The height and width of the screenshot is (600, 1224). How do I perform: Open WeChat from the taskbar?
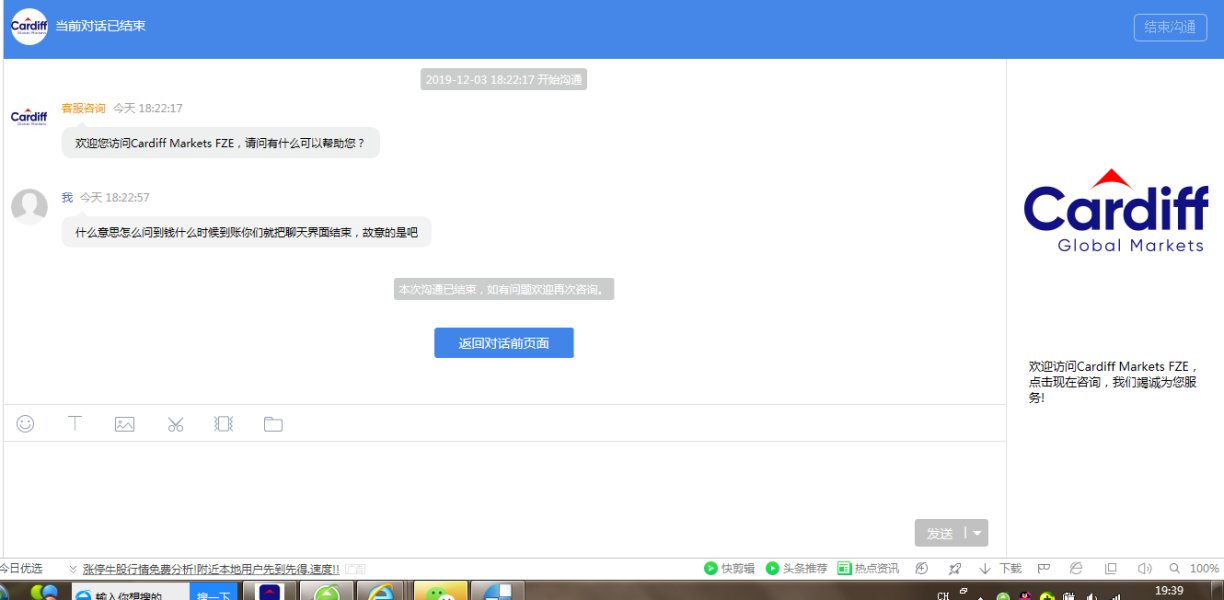(441, 592)
